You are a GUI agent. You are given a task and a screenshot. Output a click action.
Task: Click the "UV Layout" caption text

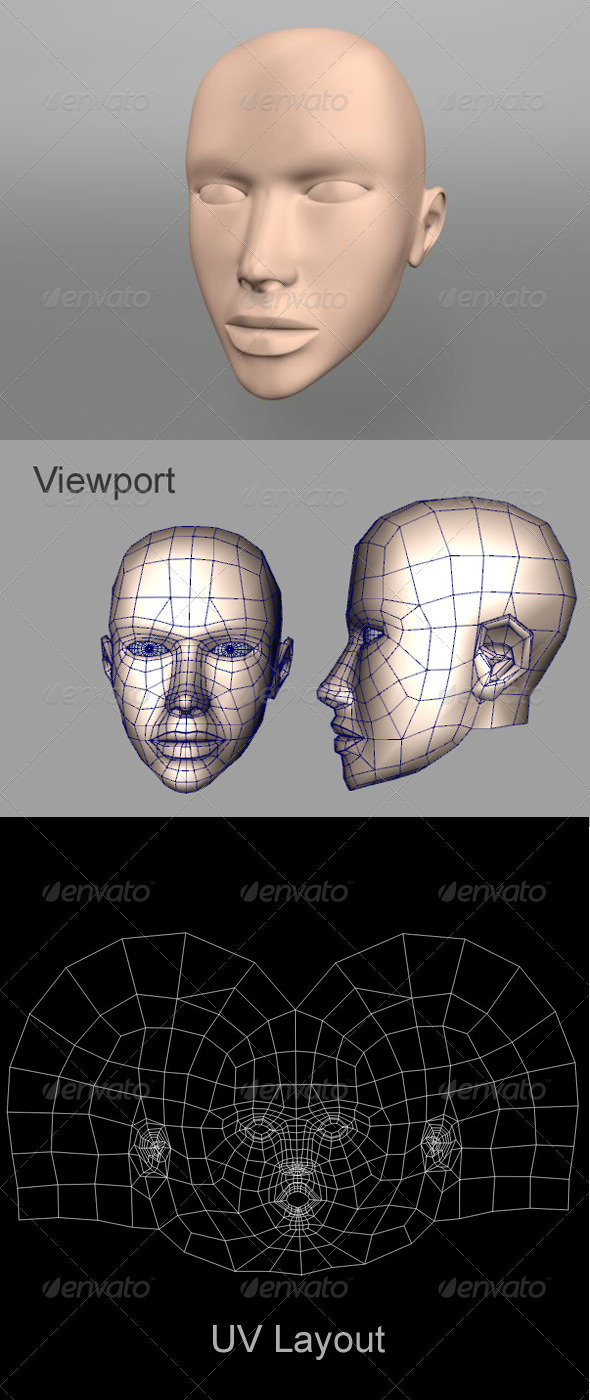point(298,1339)
